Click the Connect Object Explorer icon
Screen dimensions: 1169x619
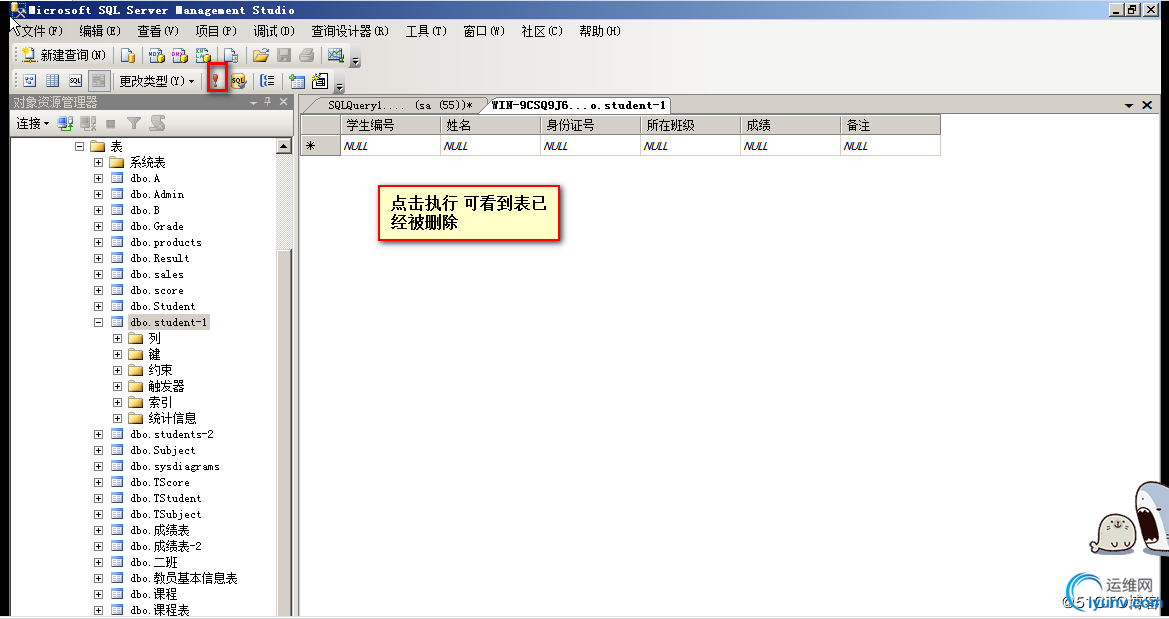pyautogui.click(x=66, y=124)
